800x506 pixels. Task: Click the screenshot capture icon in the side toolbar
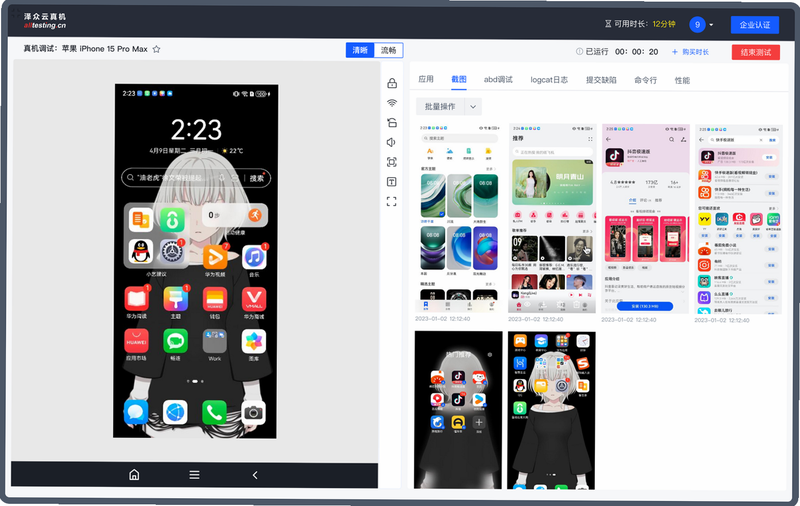(x=391, y=162)
